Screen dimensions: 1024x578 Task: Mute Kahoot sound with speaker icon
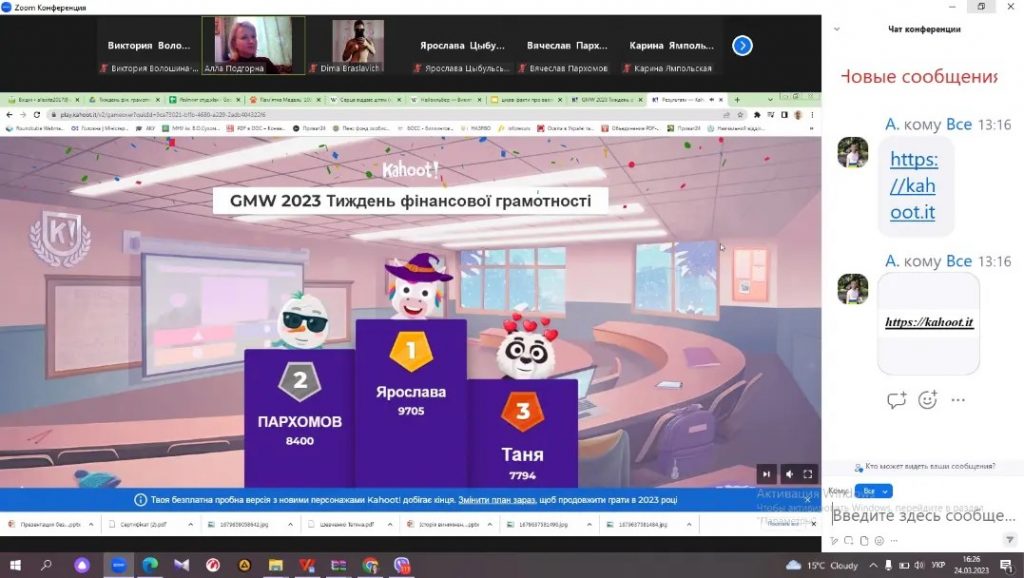click(x=788, y=474)
